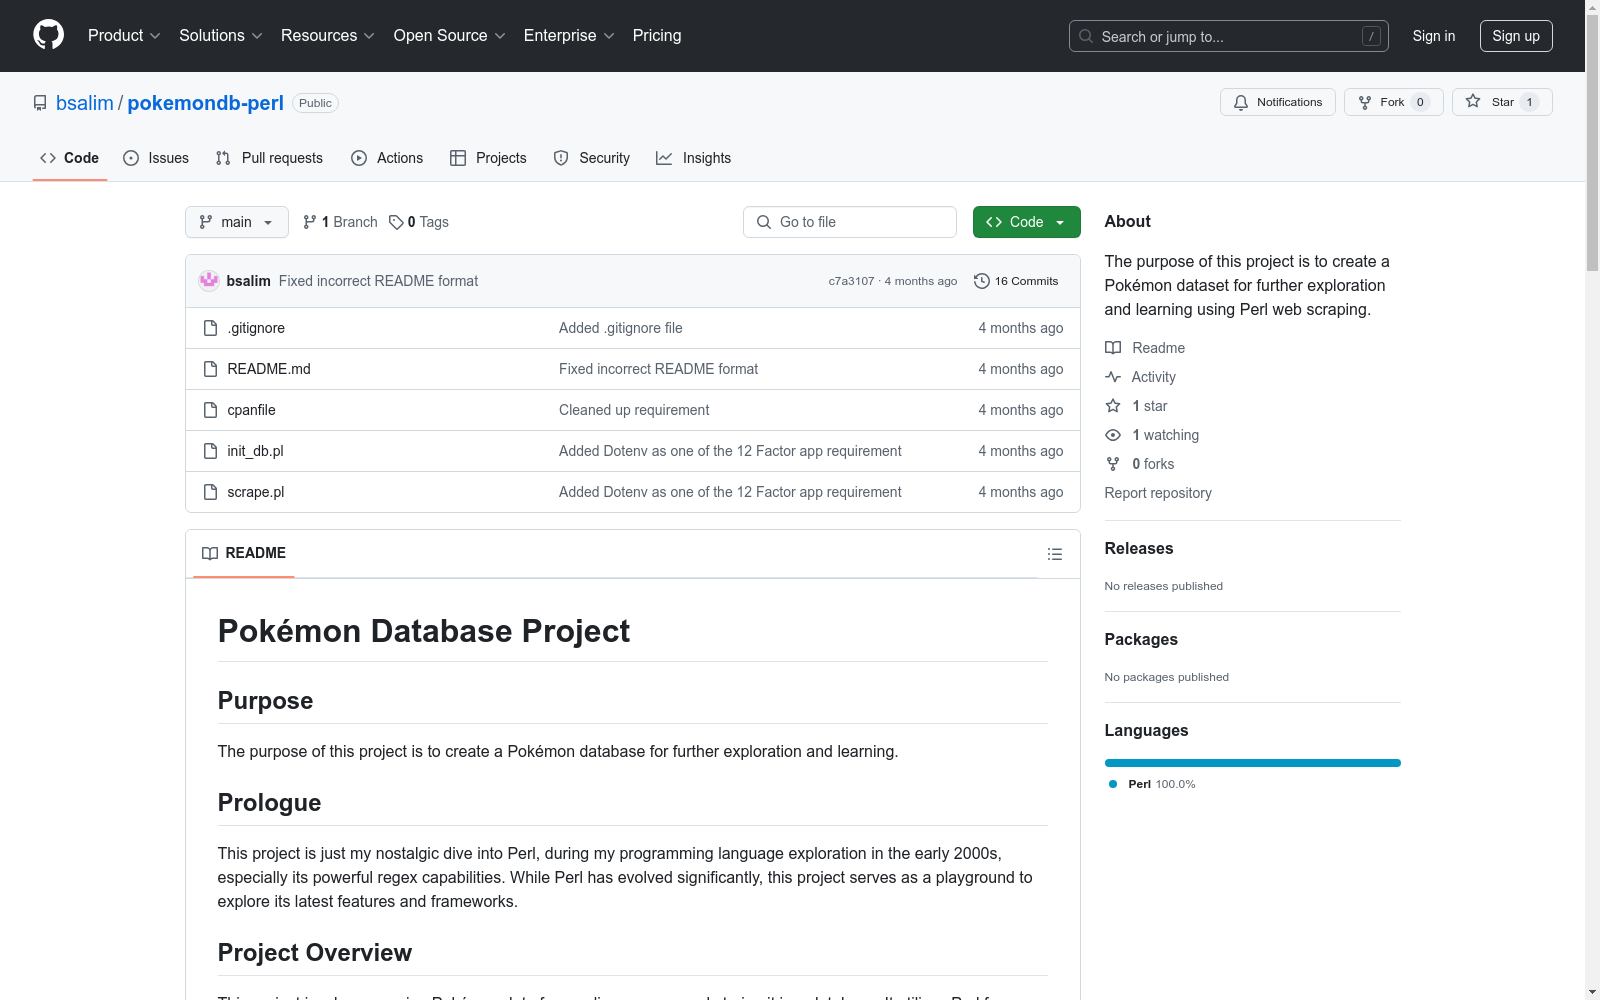Click the bell icon in Notifications
1600x1000 pixels.
[x=1241, y=102]
